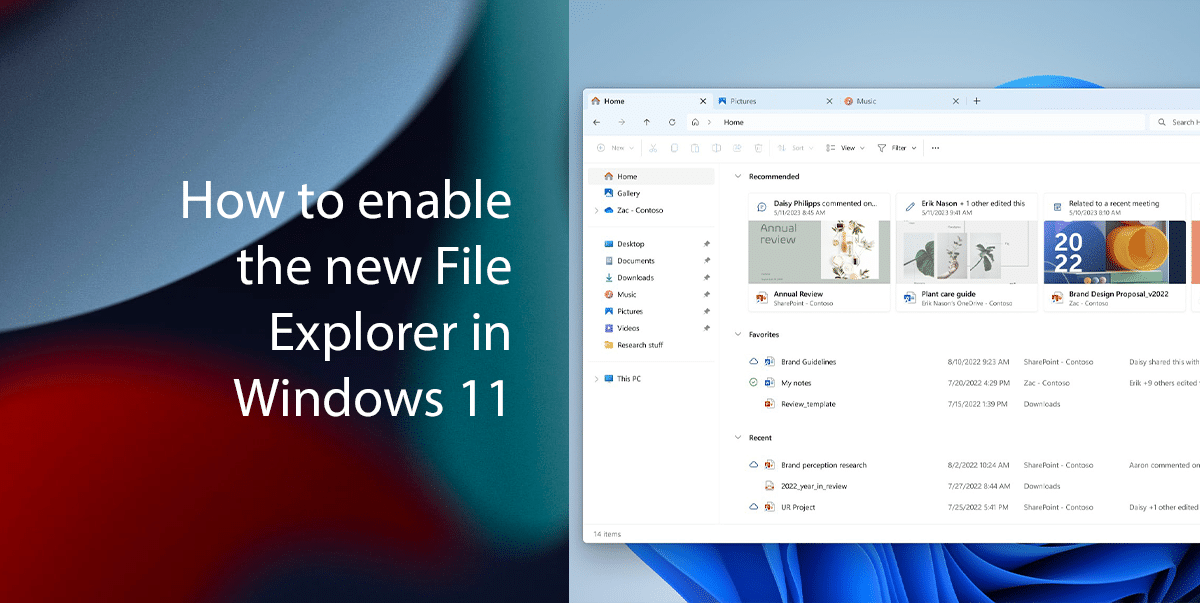1200x603 pixels.
Task: Collapse the Favorites section
Action: coord(738,334)
